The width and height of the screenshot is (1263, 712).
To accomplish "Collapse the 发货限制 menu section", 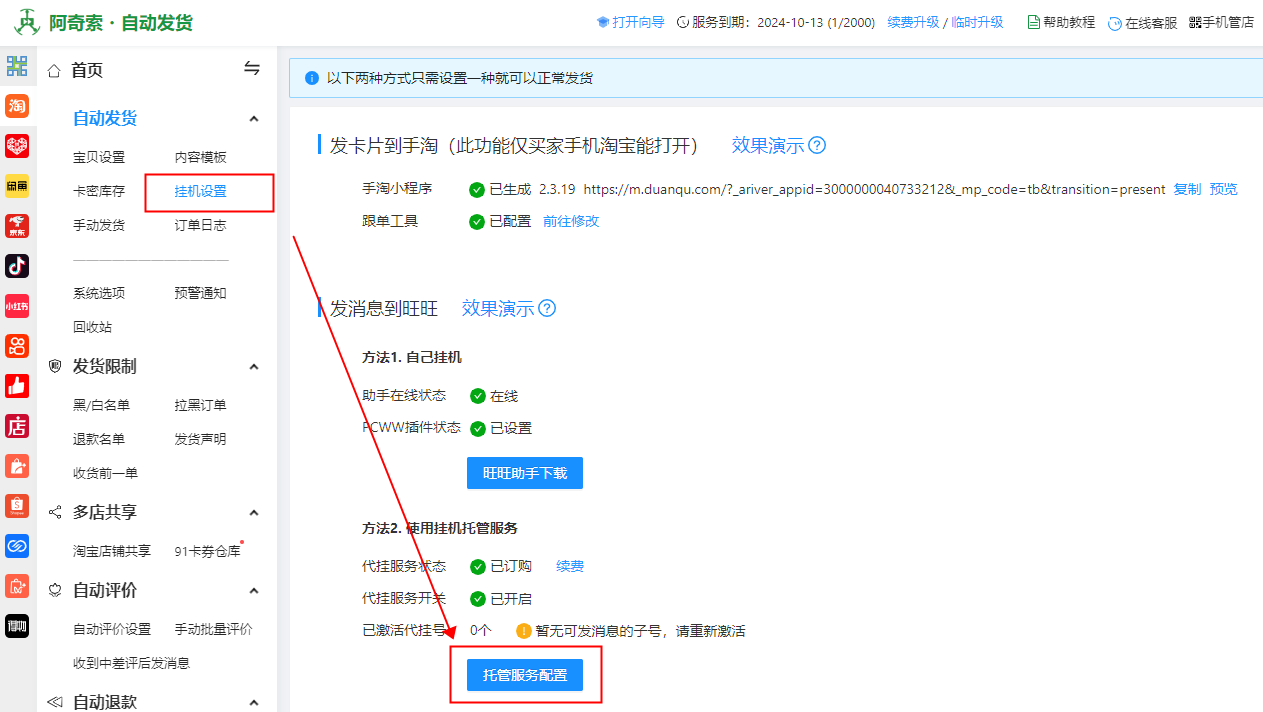I will point(254,367).
